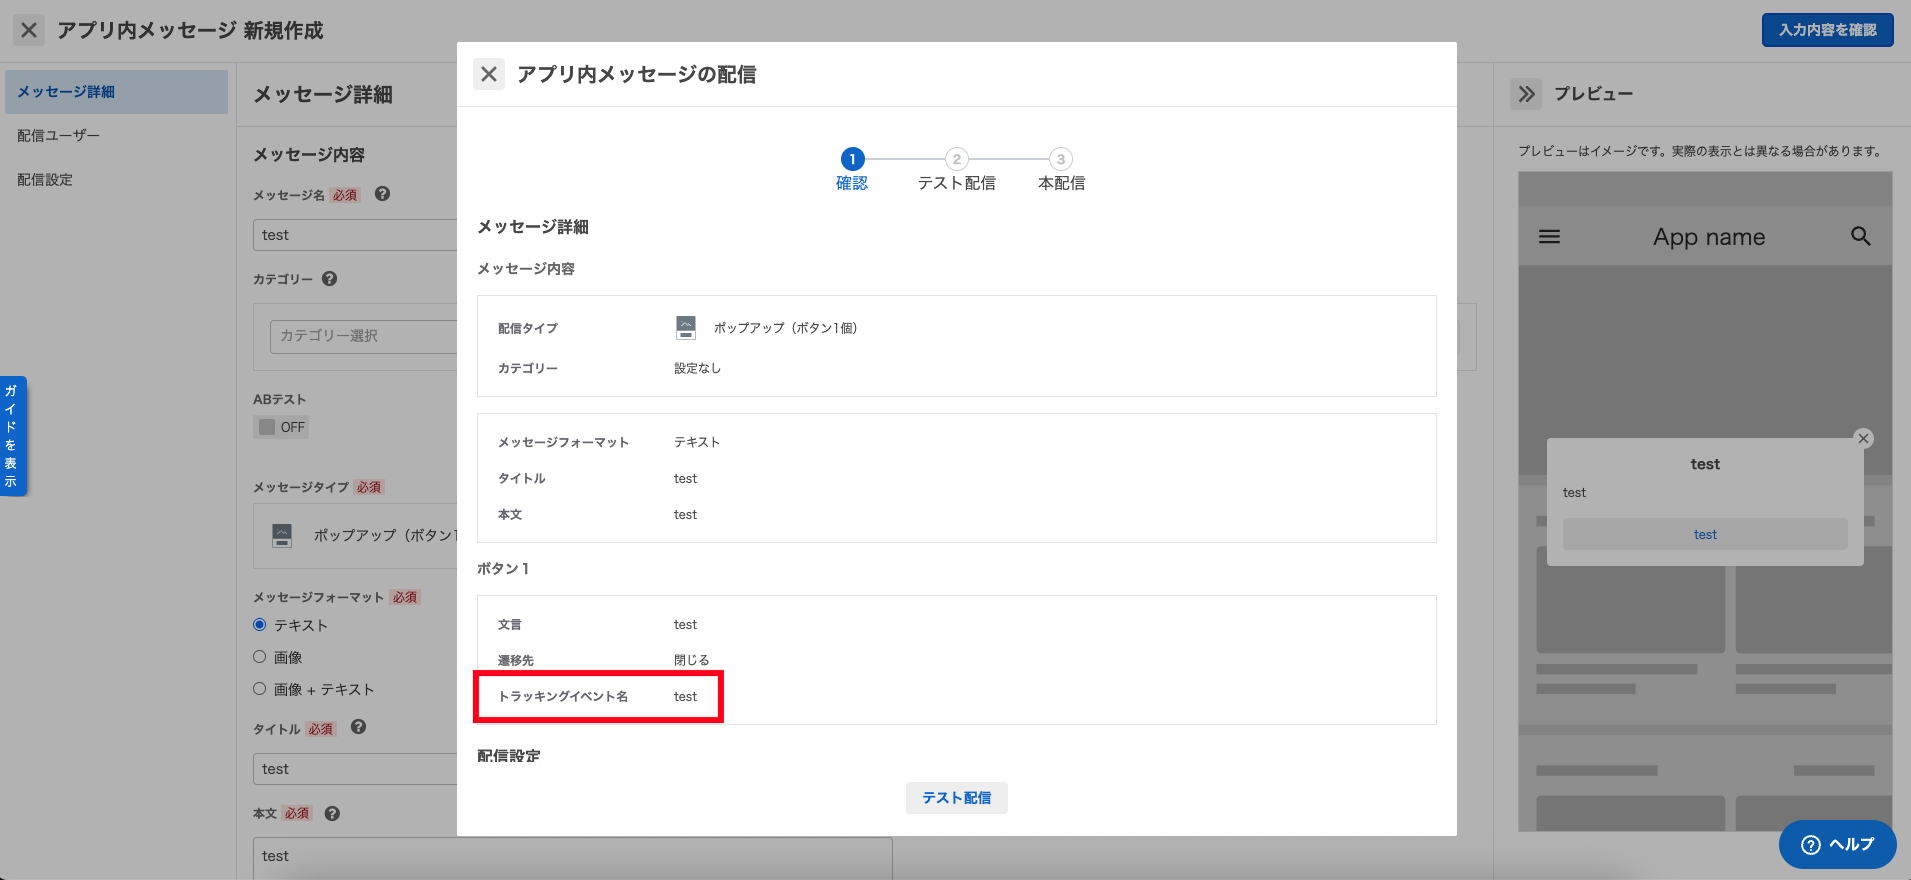Viewport: 1911px width, 880px height.
Task: Click the メッセージフォーマット value テキスト in the dialog
Action: click(697, 442)
